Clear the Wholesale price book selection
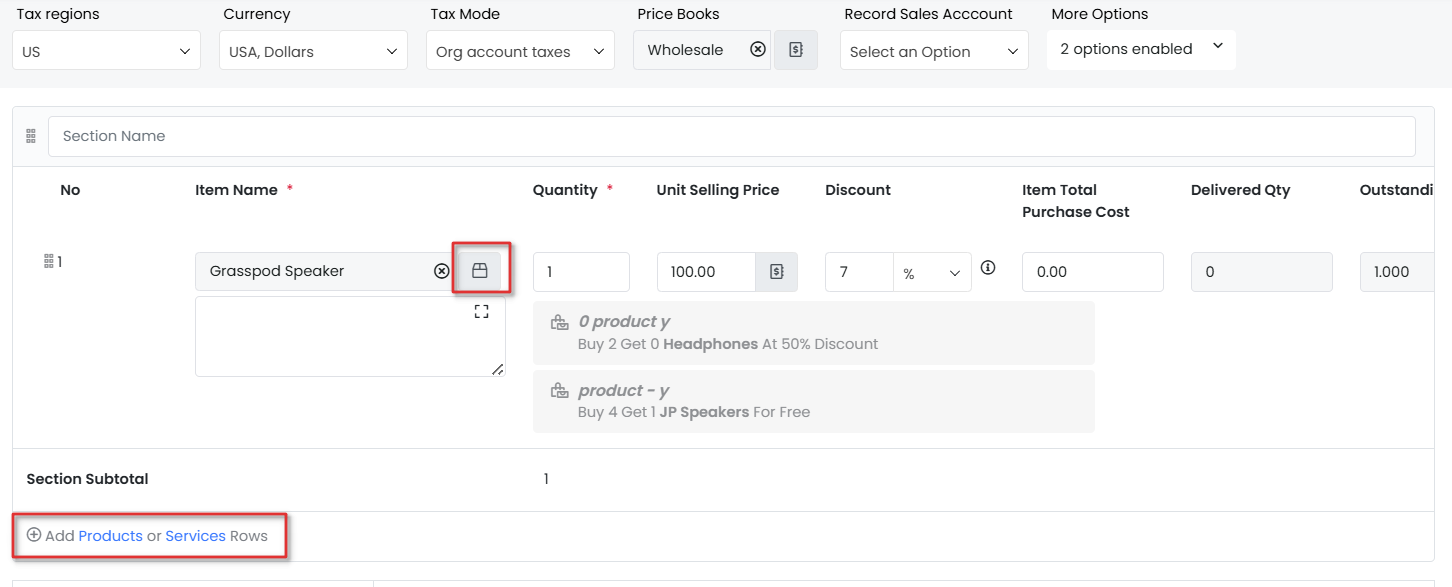This screenshot has height=587, width=1452. [x=758, y=50]
